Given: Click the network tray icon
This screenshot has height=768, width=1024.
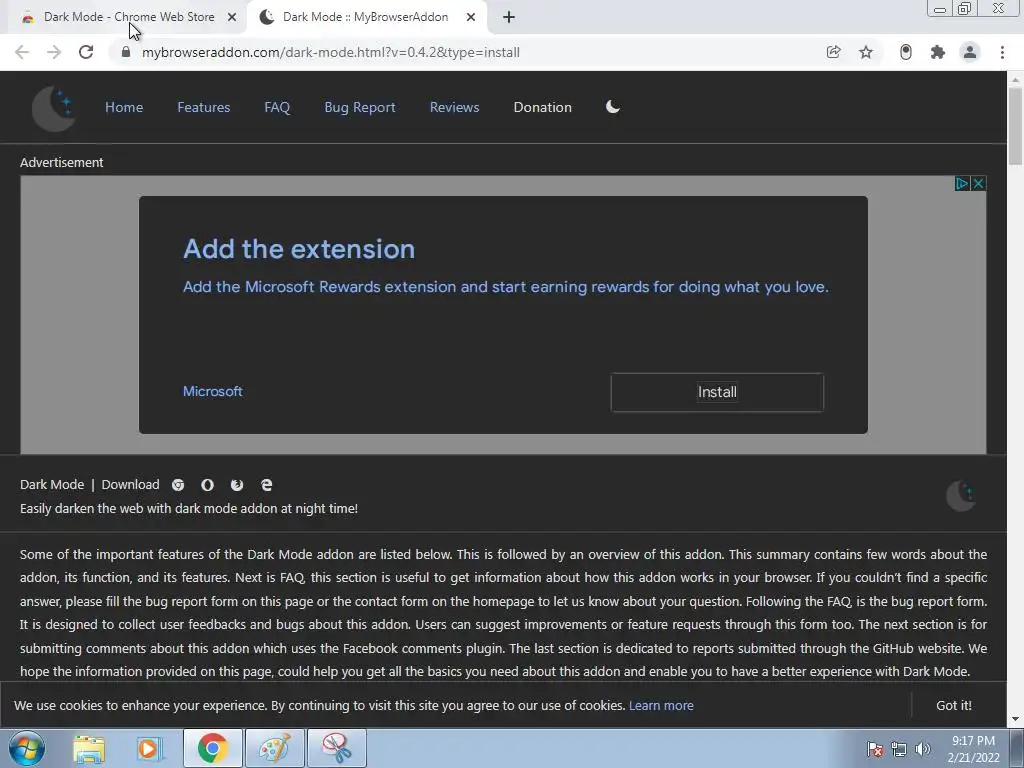Looking at the screenshot, I should 899,749.
